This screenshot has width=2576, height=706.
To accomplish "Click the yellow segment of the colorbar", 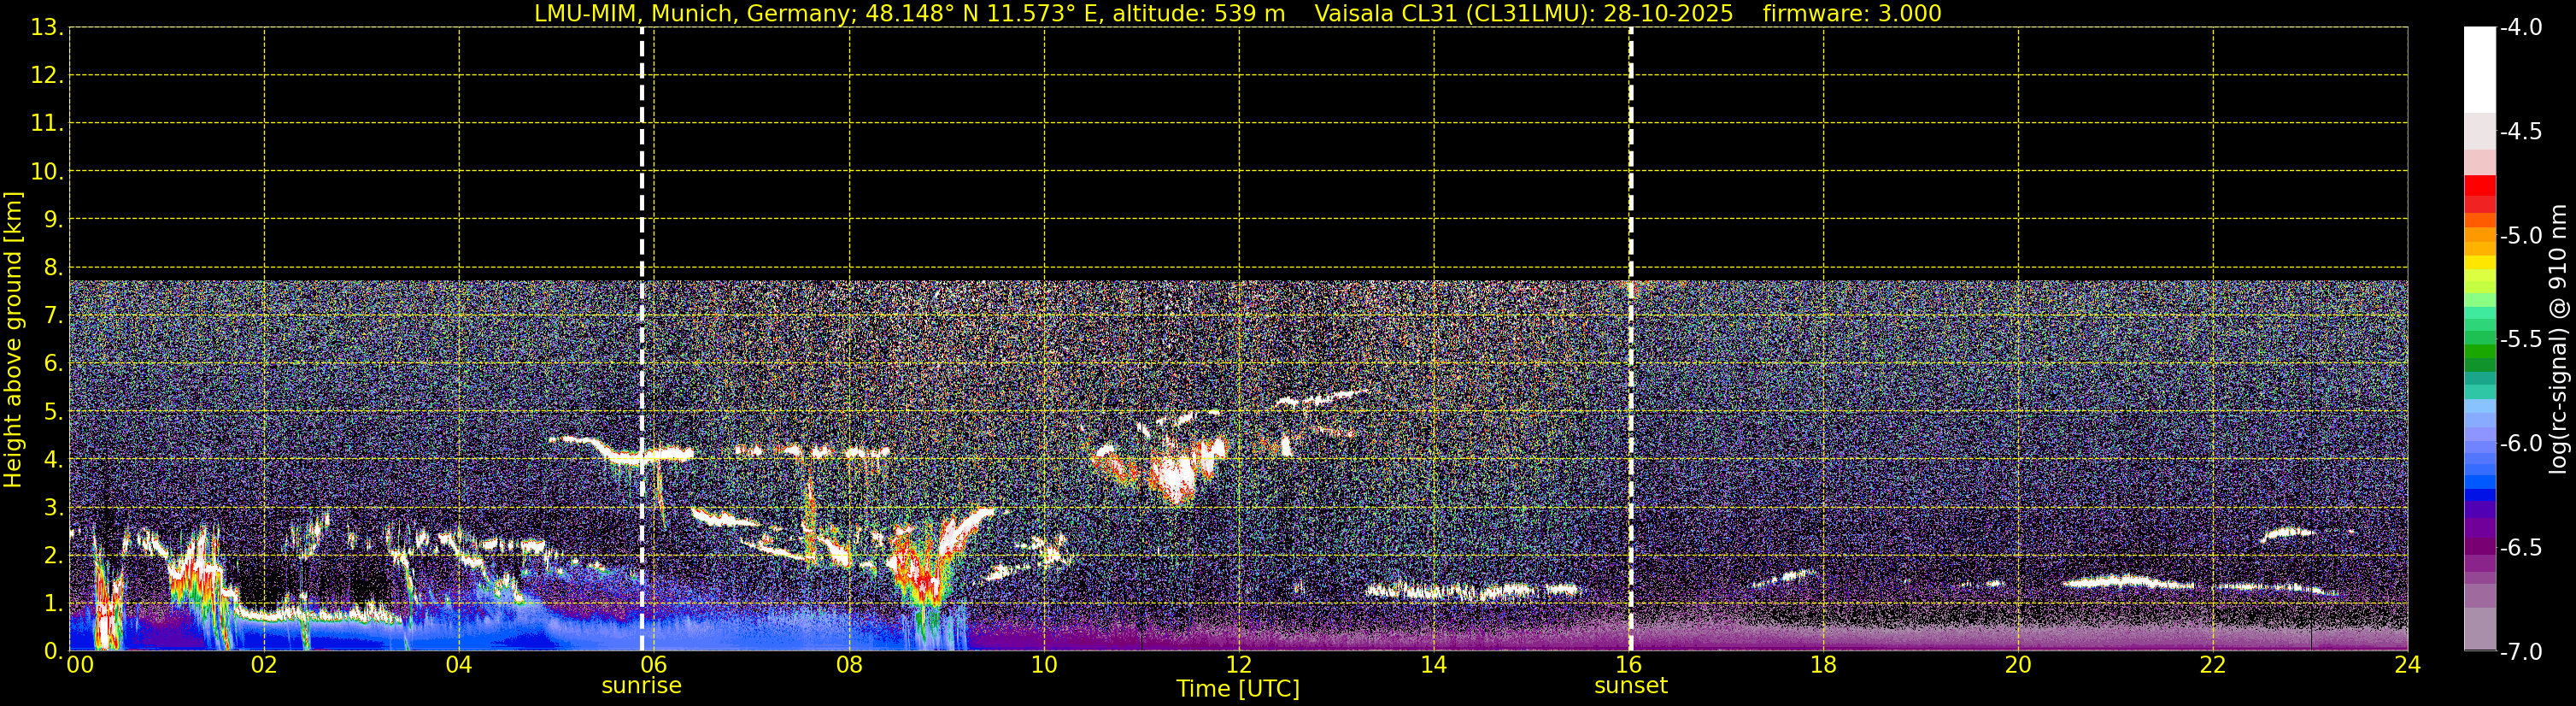I will (x=2480, y=263).
